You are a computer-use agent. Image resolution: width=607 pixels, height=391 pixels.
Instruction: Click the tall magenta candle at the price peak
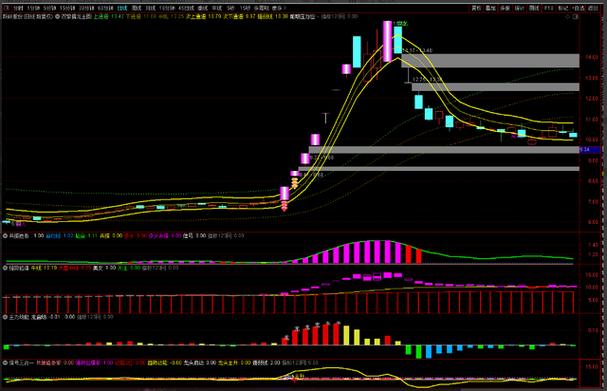387,41
